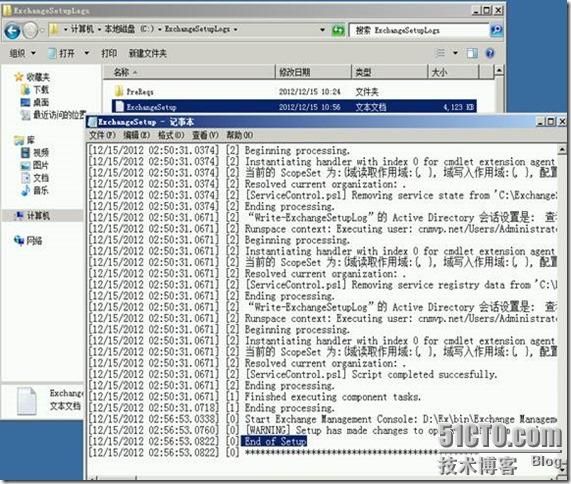Image resolution: width=571 pixels, height=484 pixels.
Task: Click the Explorer forward navigation arrow
Action: [30, 31]
